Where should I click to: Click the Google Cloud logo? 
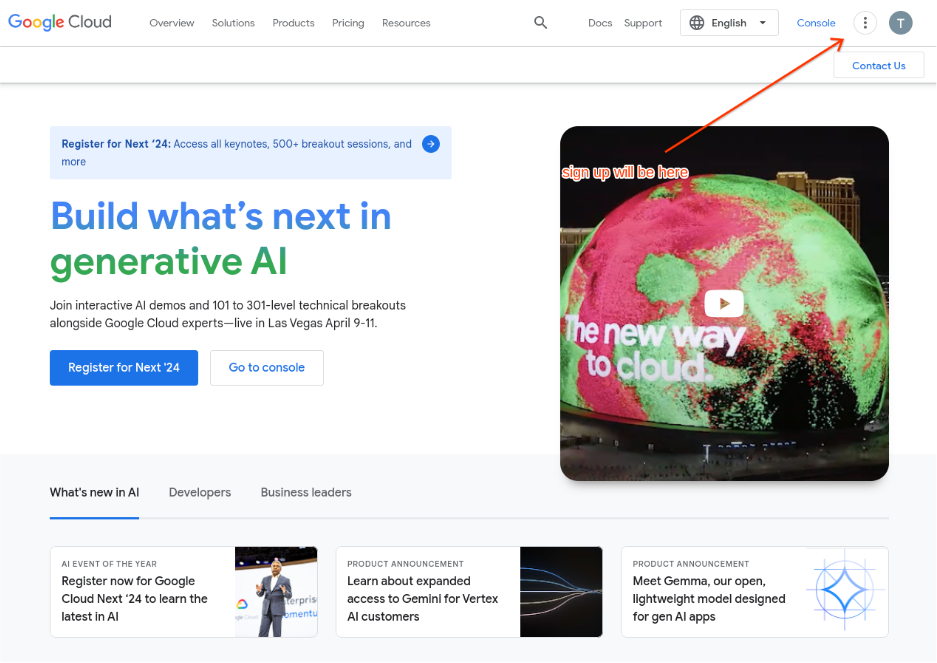coord(60,22)
